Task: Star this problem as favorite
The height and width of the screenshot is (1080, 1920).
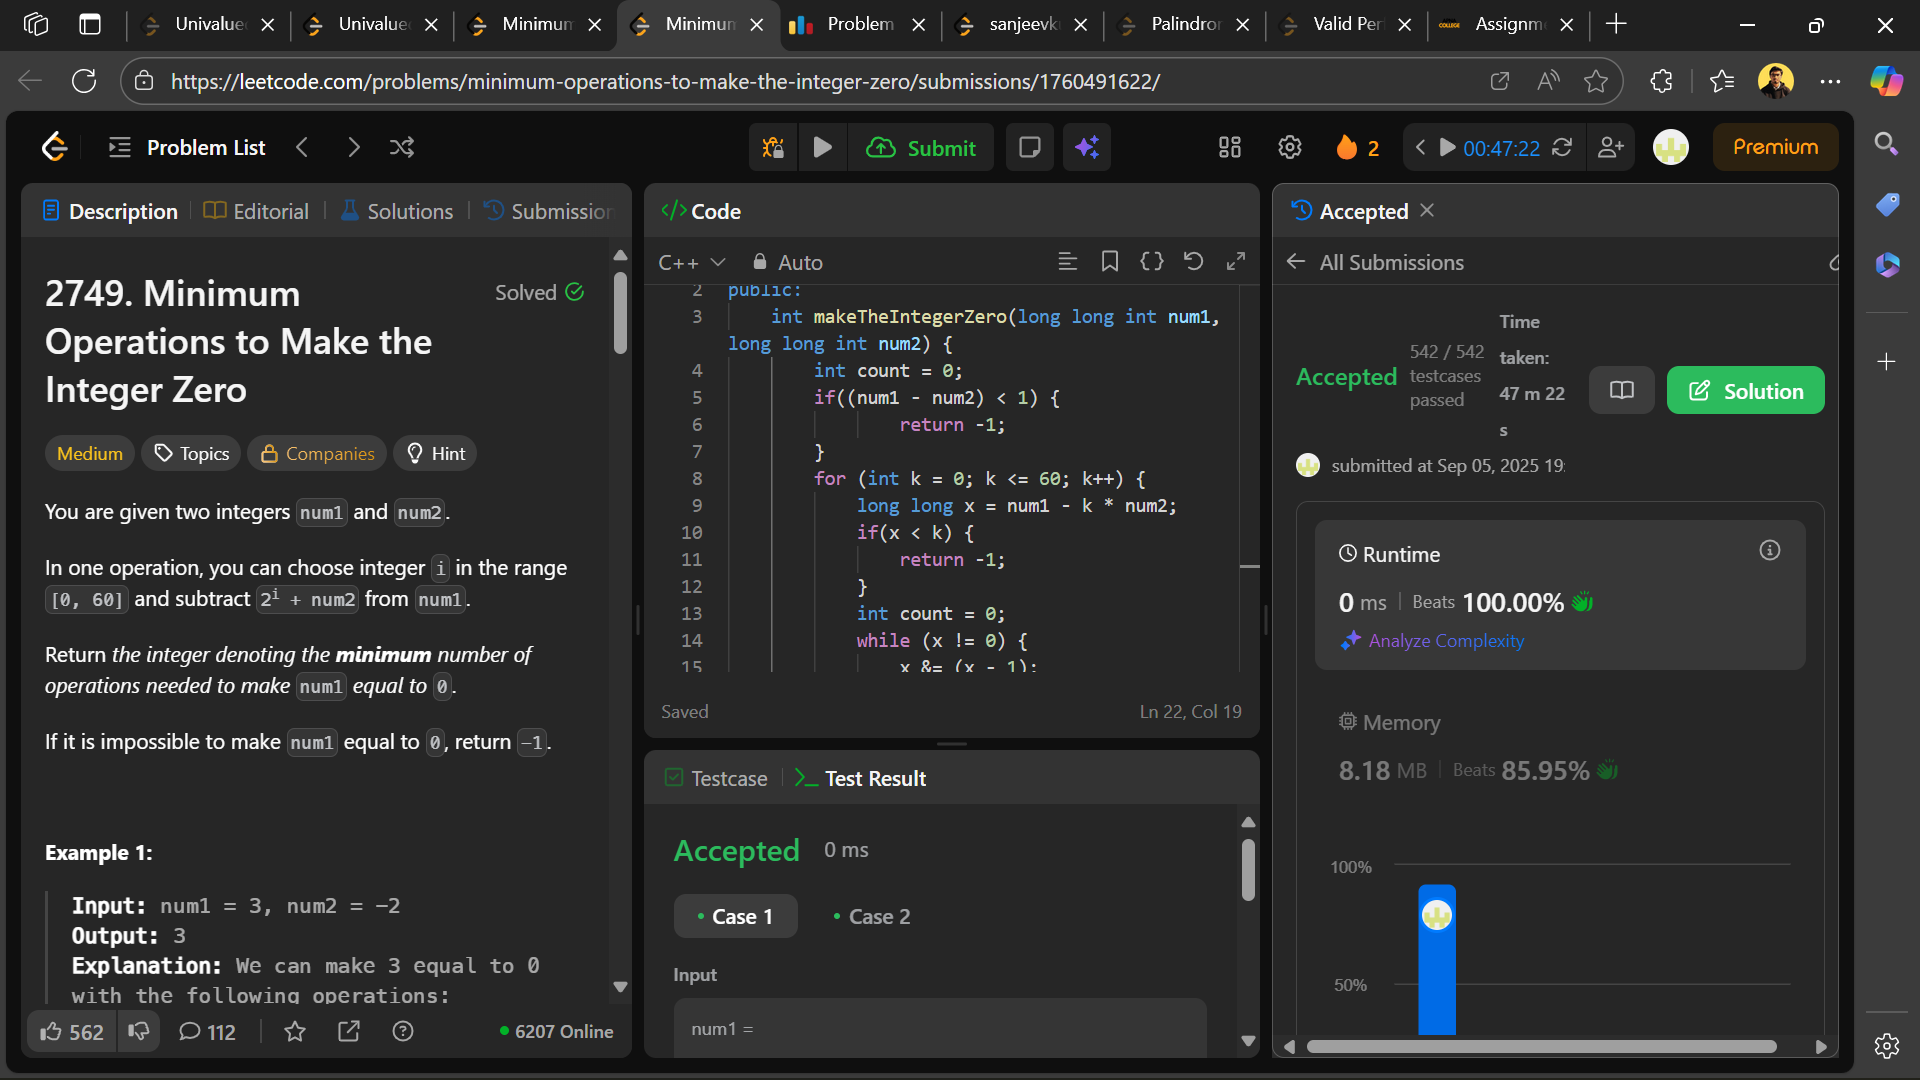Action: point(295,1031)
